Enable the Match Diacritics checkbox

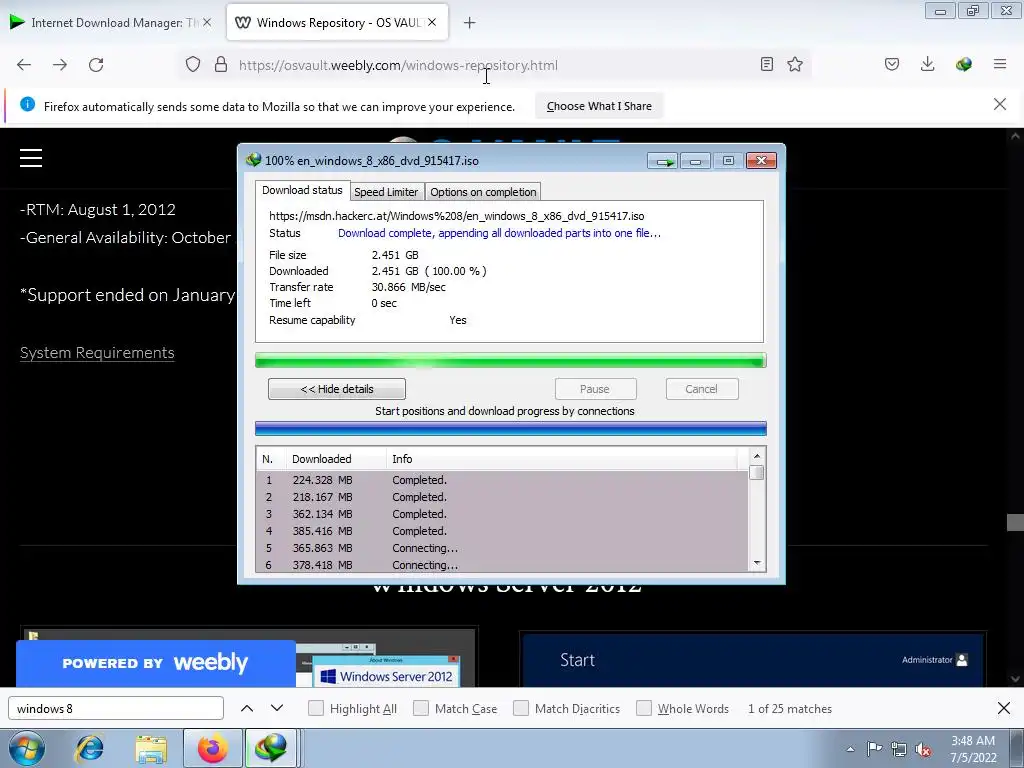521,708
